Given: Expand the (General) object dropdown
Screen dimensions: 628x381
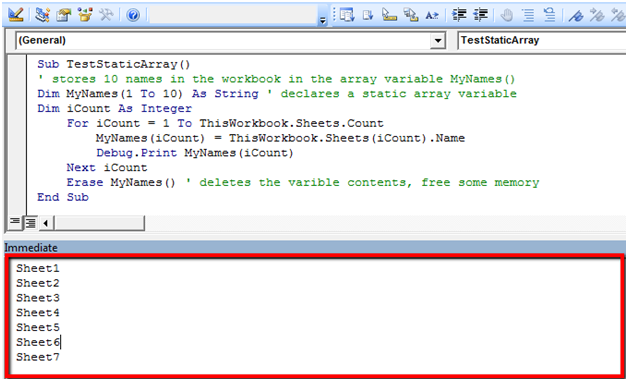Looking at the screenshot, I should click(x=438, y=40).
